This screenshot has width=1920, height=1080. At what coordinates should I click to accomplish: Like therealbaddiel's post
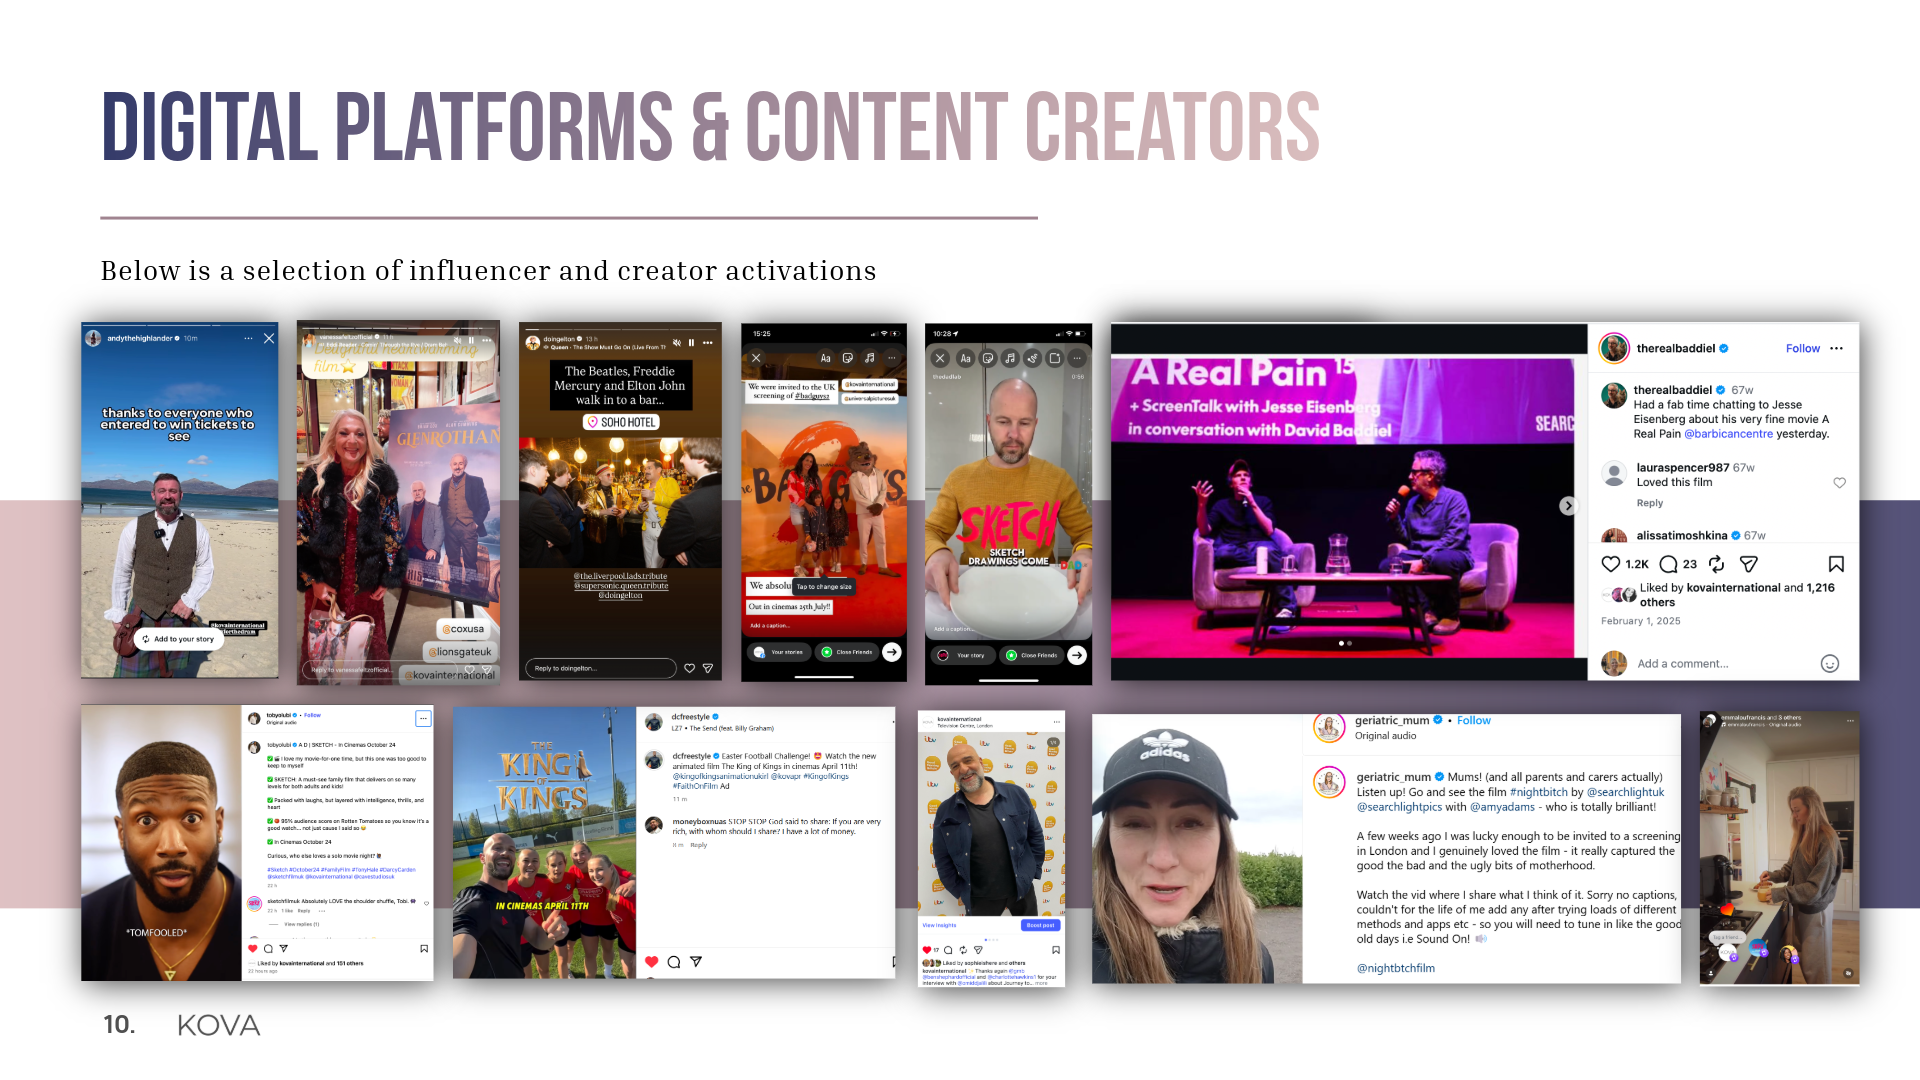pos(1611,564)
